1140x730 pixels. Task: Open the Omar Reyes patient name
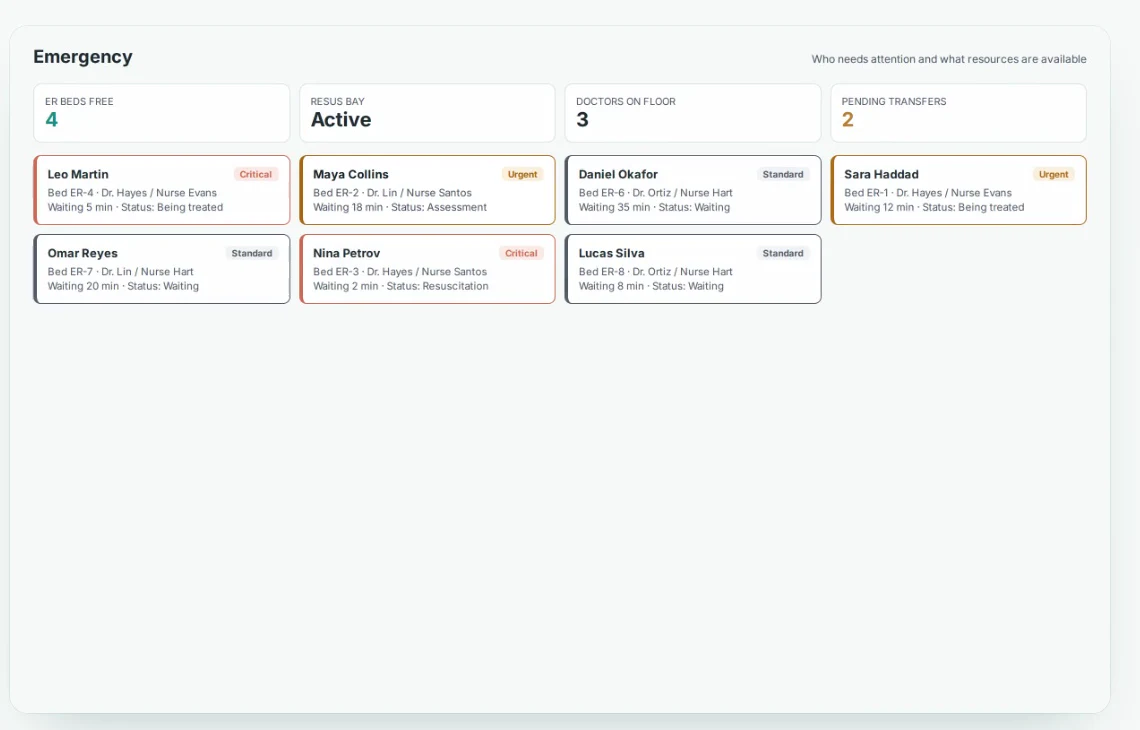pos(82,253)
